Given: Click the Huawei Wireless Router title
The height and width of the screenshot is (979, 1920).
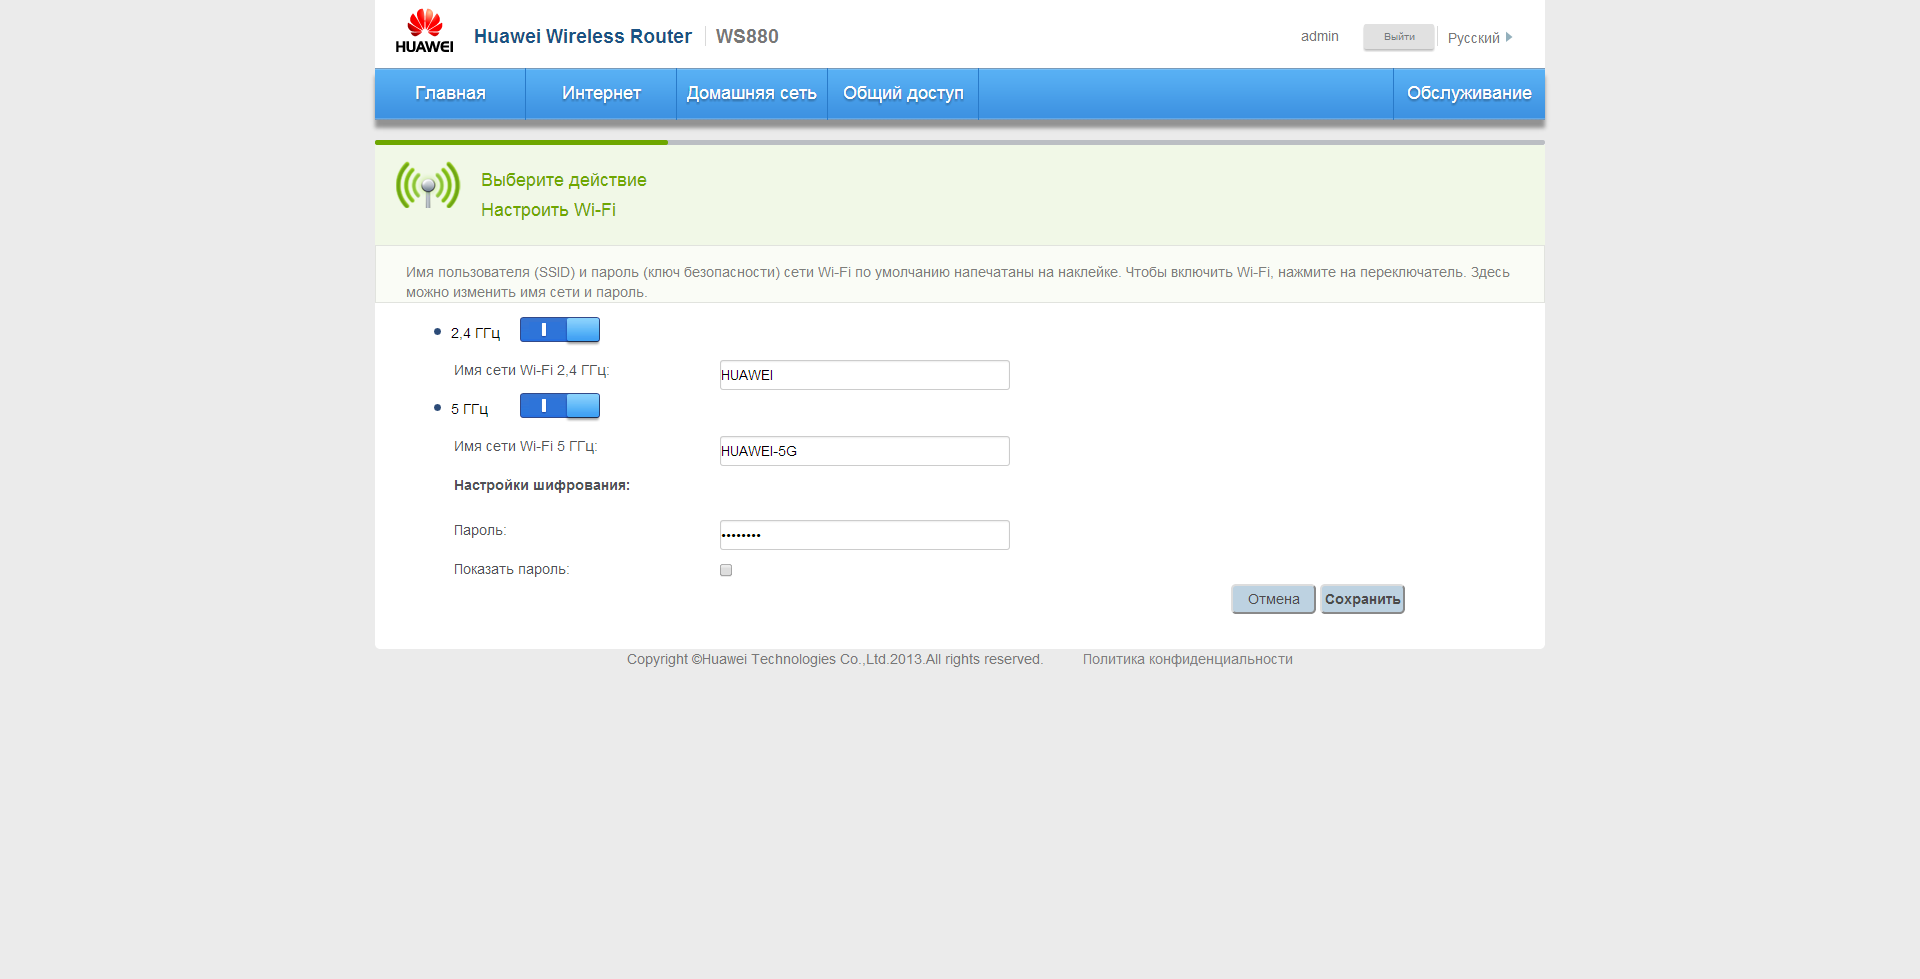Looking at the screenshot, I should [582, 36].
